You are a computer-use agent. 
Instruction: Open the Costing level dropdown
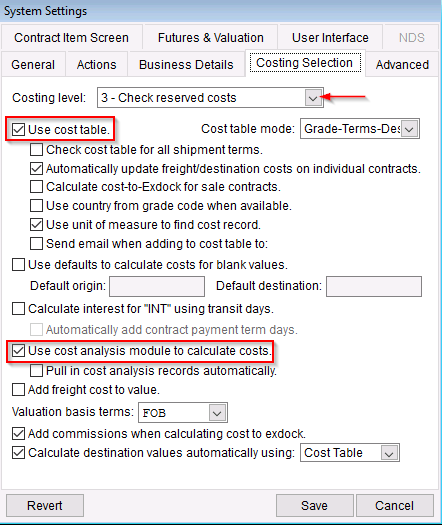click(x=313, y=98)
